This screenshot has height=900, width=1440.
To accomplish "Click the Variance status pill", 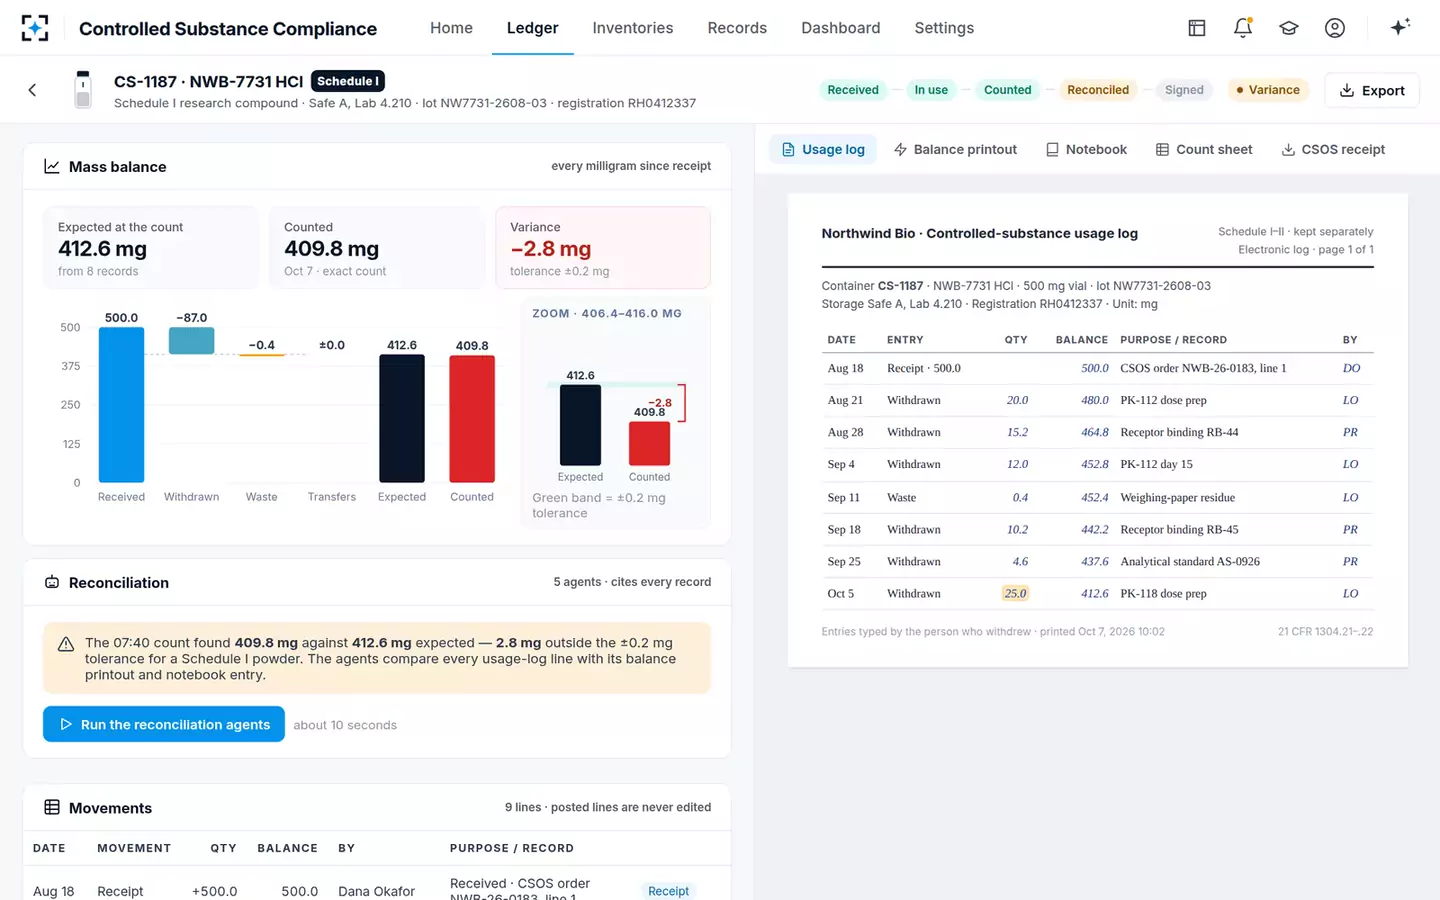I will coord(1268,90).
